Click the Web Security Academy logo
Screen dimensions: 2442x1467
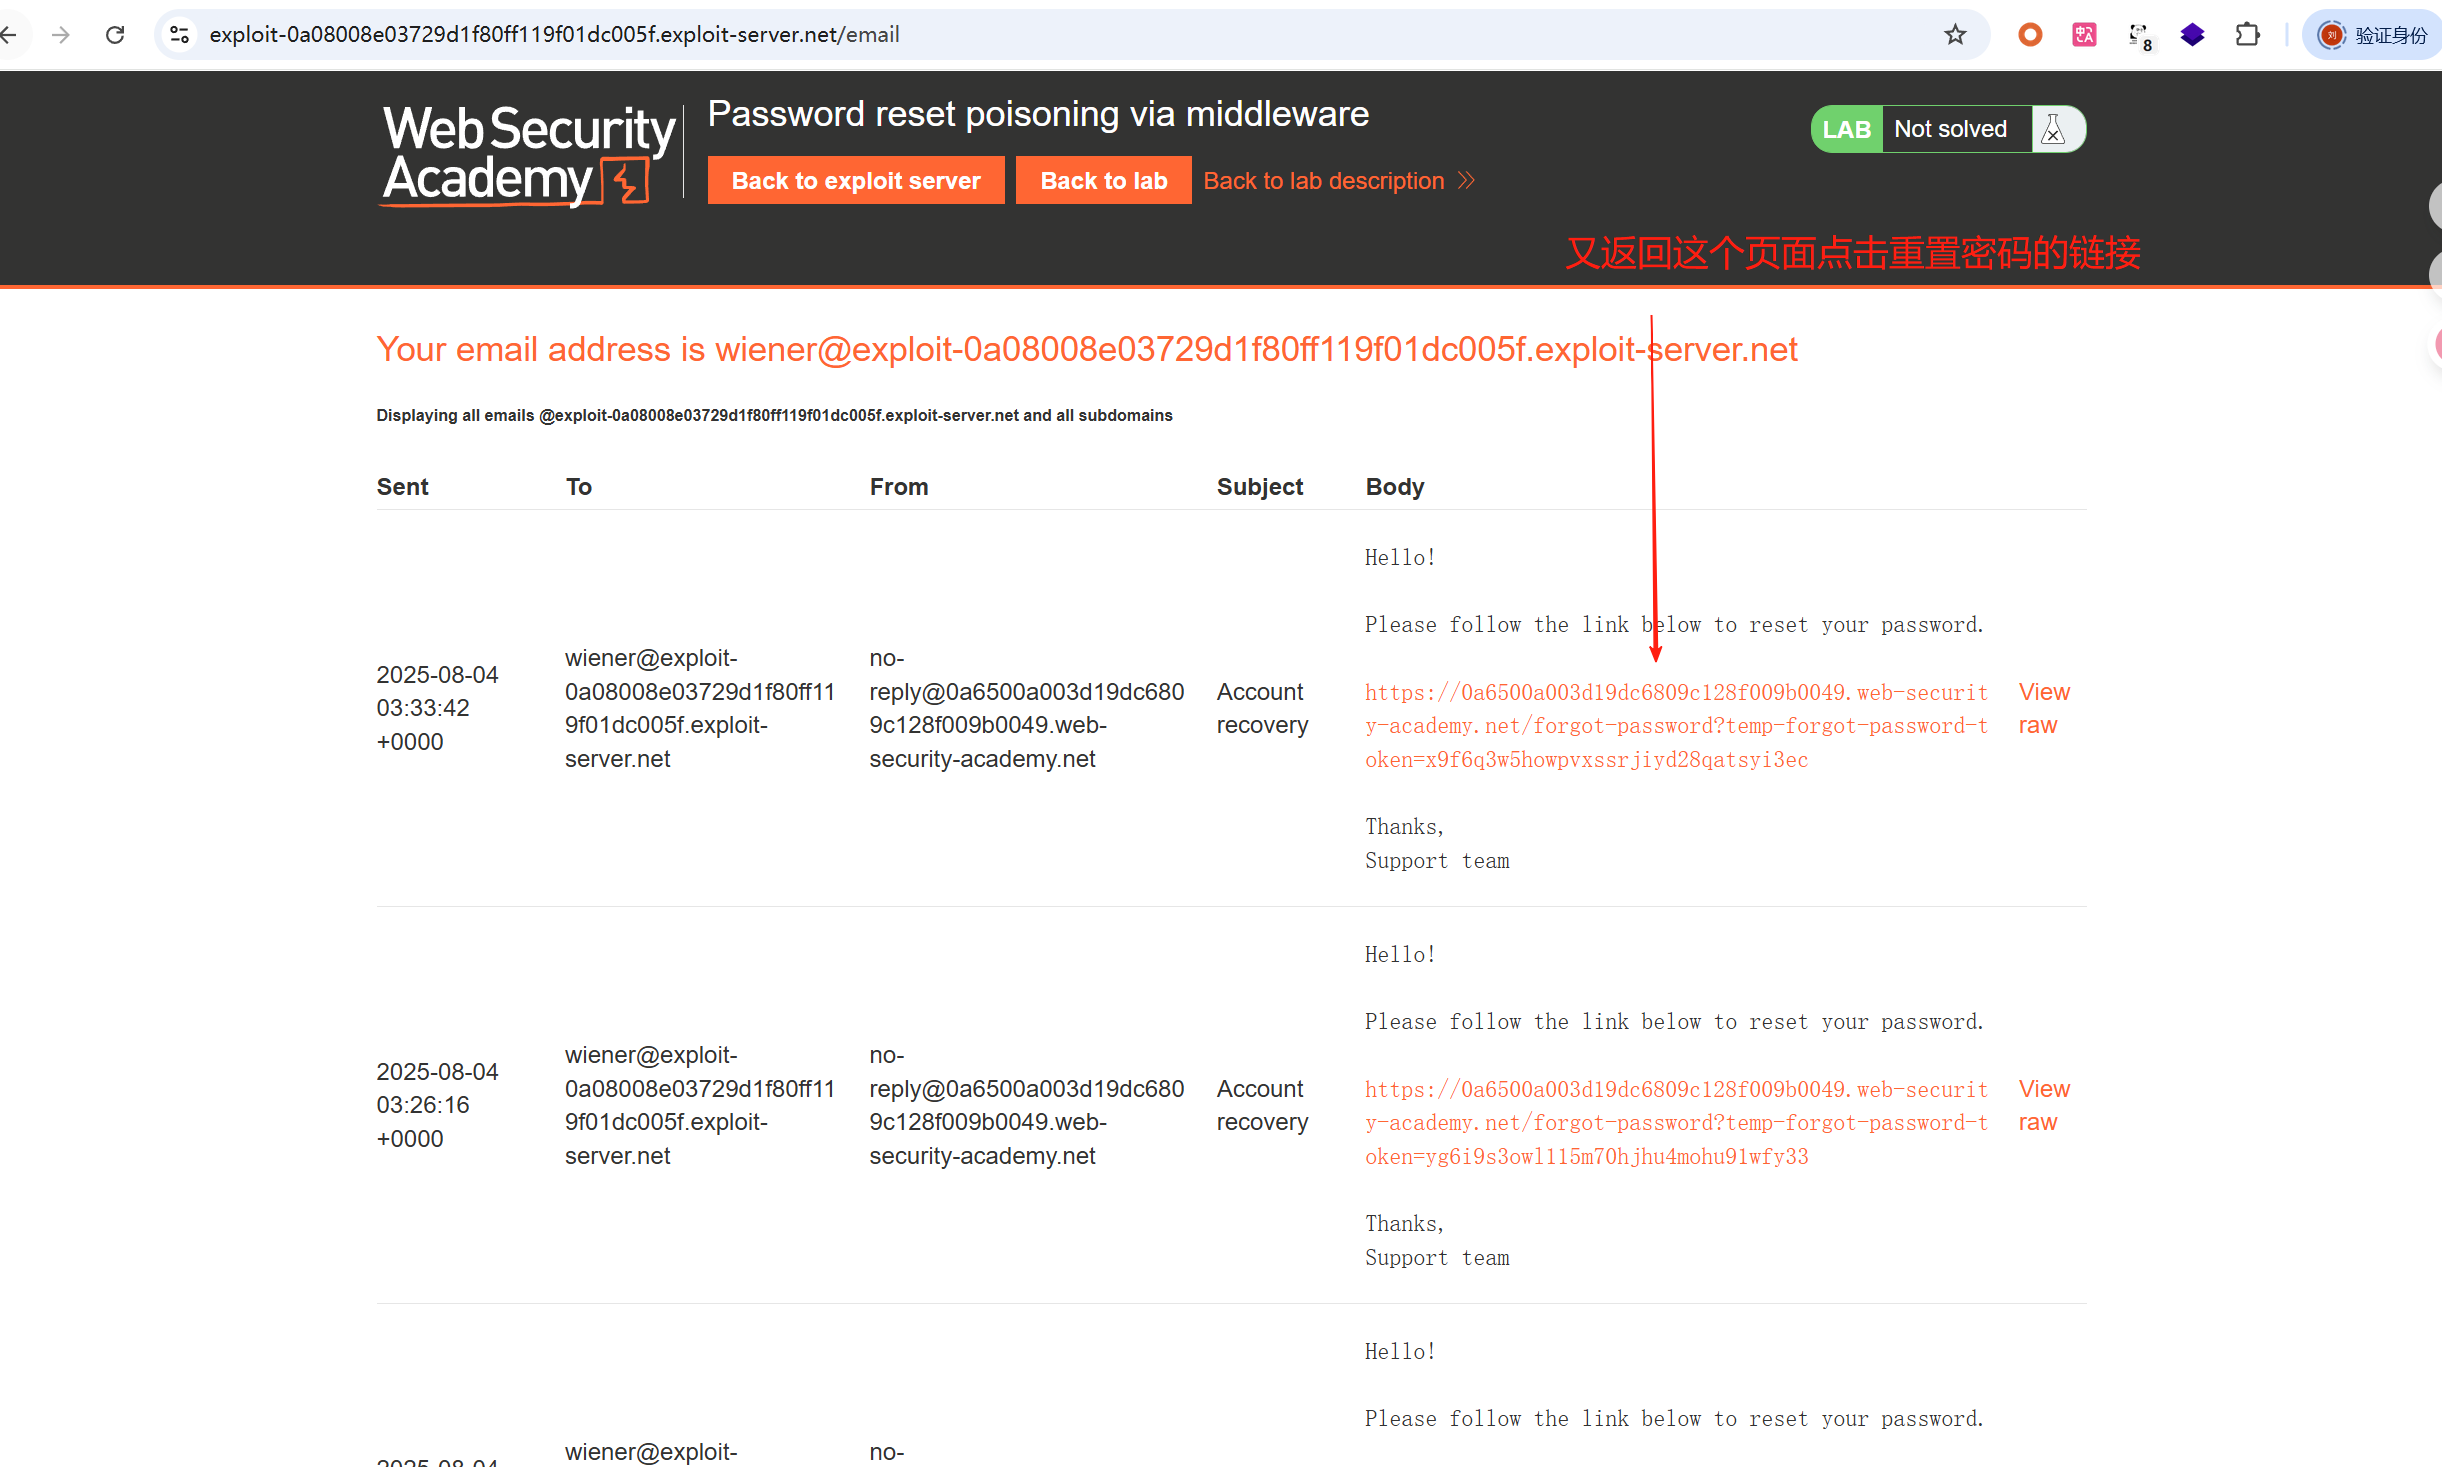click(x=528, y=155)
